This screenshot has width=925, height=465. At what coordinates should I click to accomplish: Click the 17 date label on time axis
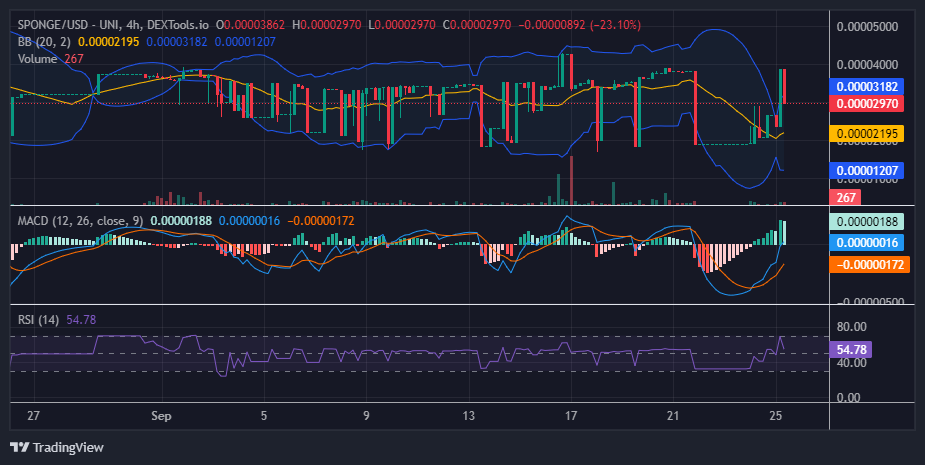(570, 415)
